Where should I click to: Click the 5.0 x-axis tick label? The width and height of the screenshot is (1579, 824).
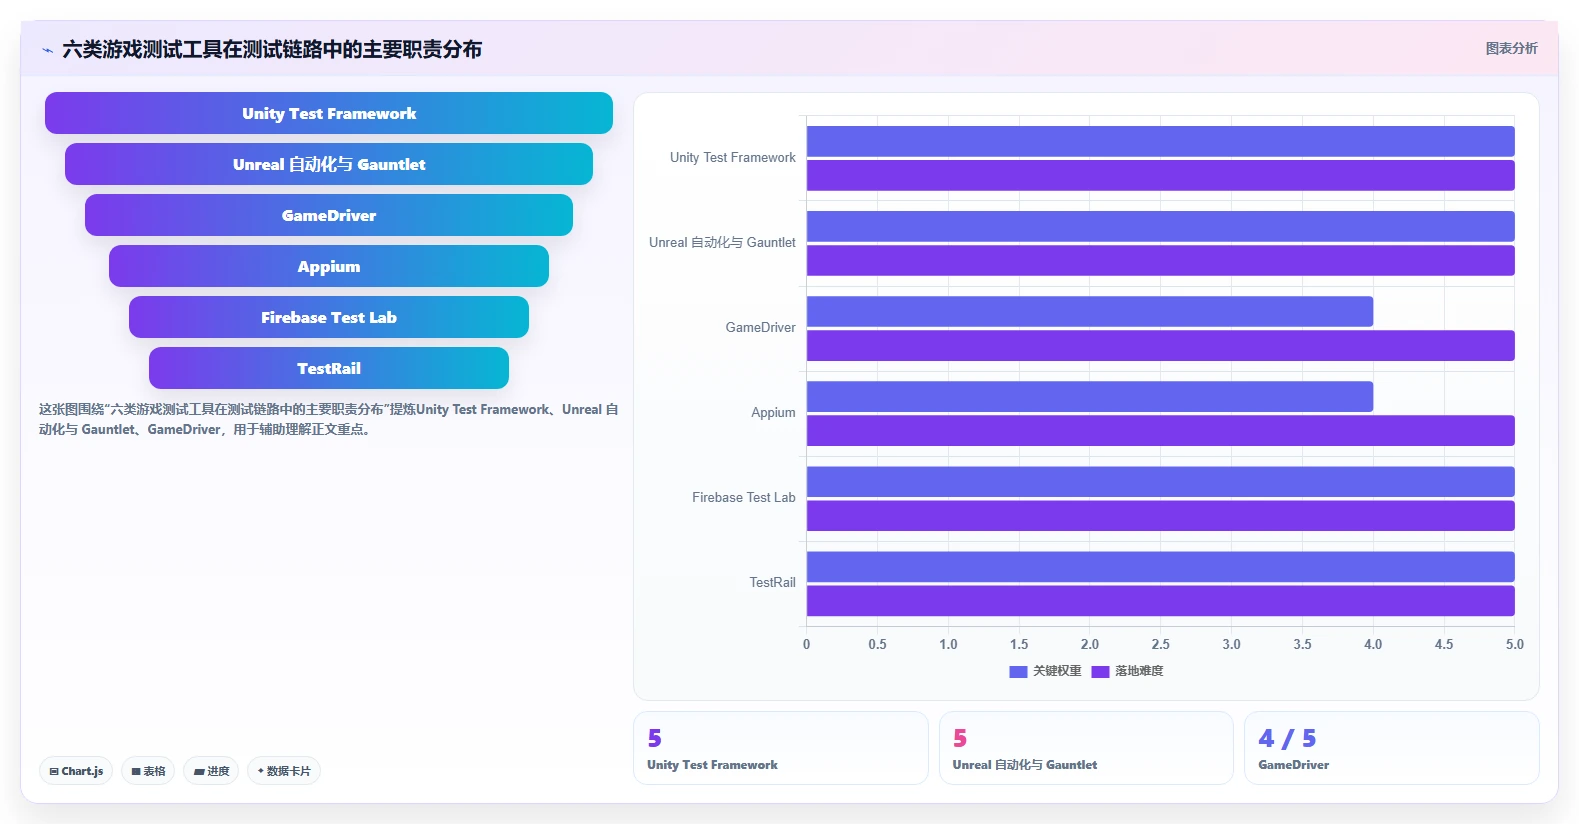click(1515, 645)
